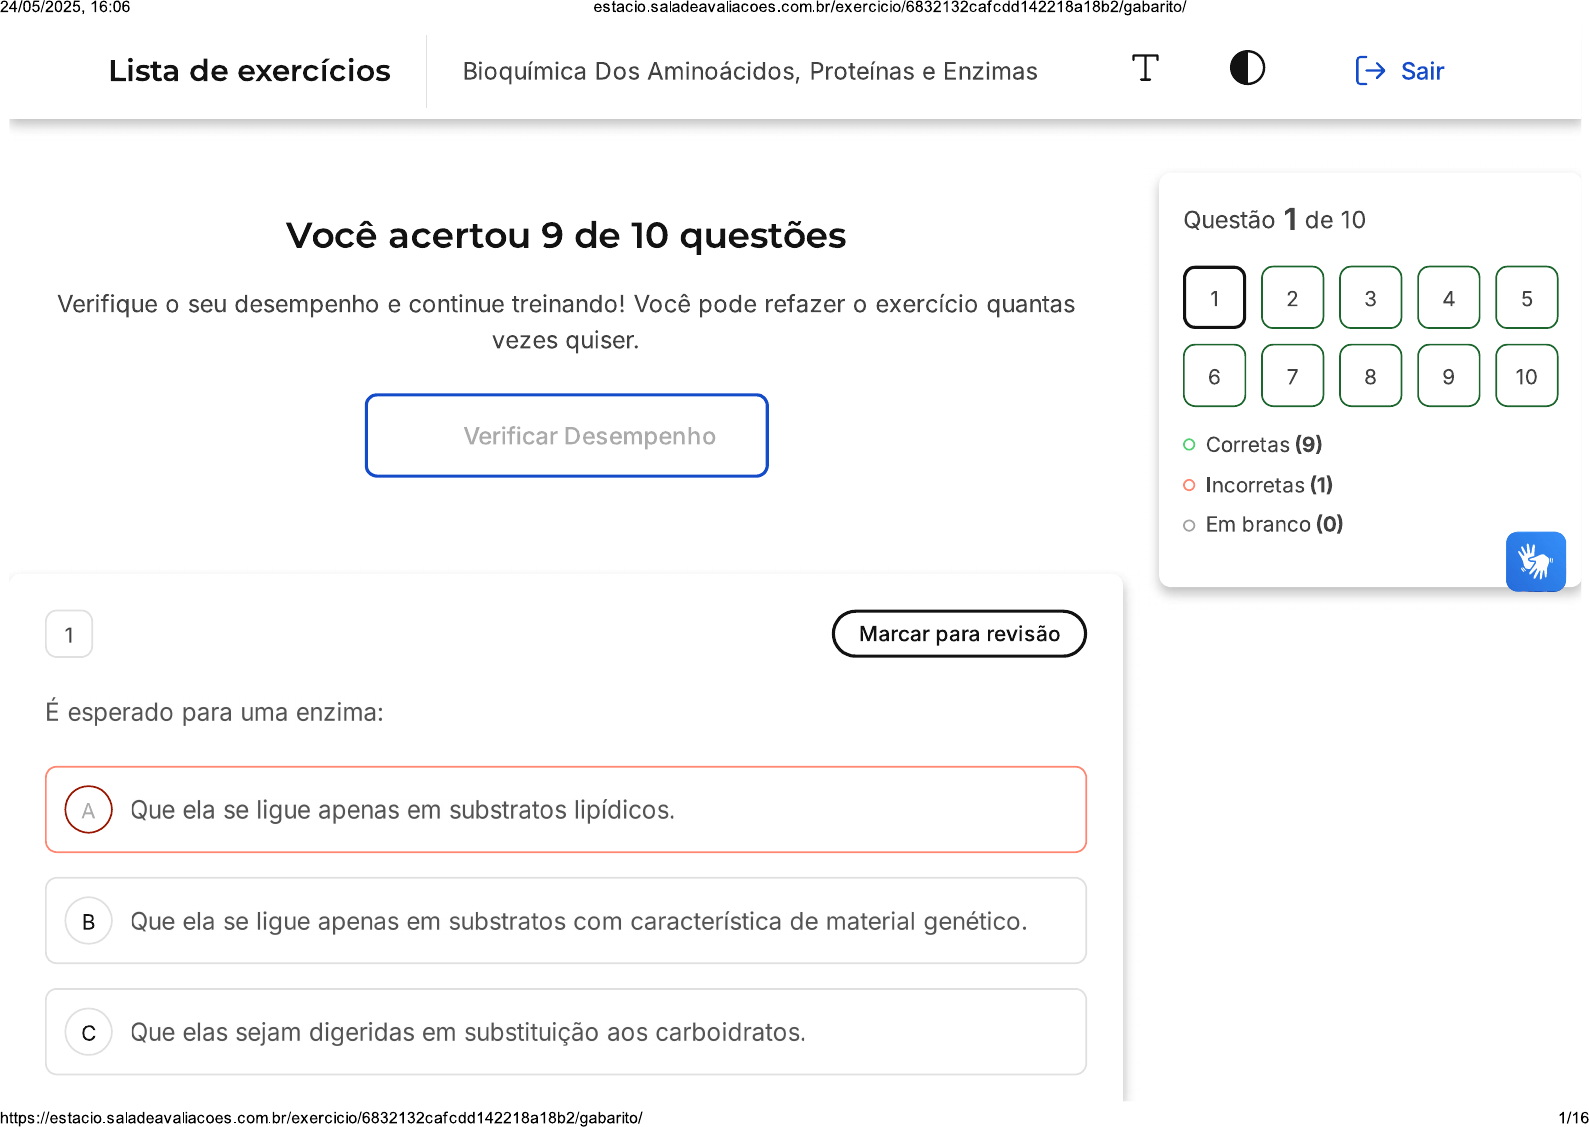The image size is (1589, 1127).
Task: Open the sign language accessibility widget
Action: click(1535, 561)
